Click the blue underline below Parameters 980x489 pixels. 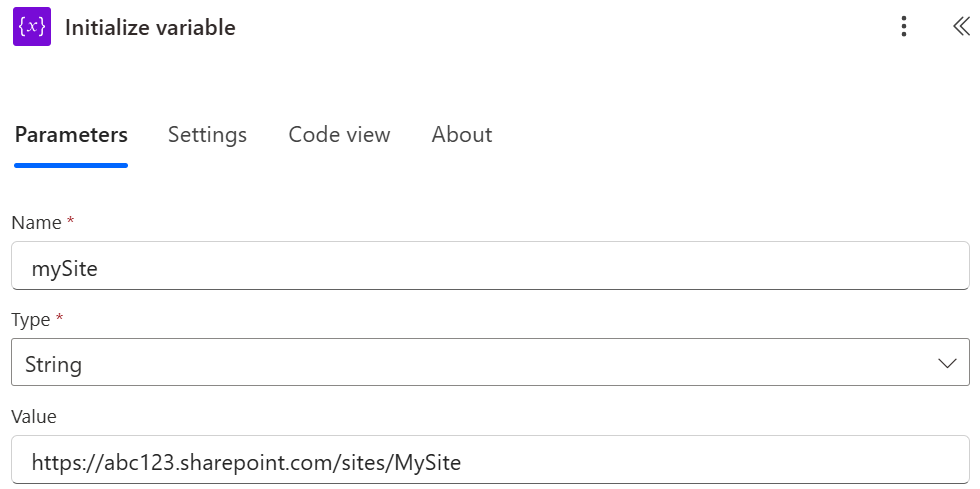click(x=71, y=165)
